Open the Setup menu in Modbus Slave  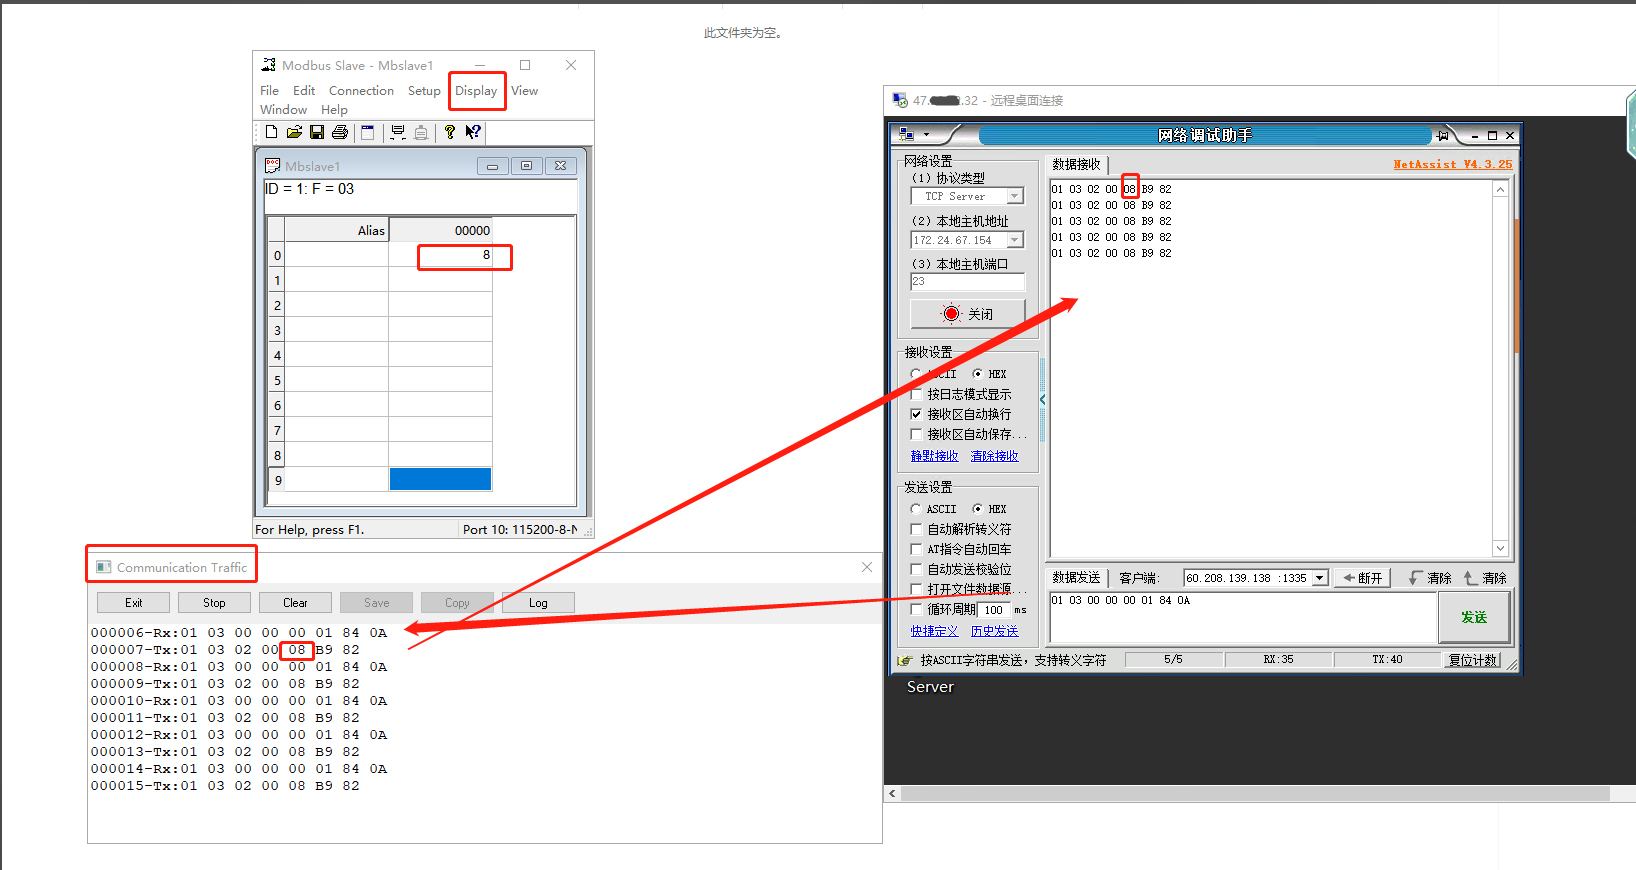tap(424, 91)
